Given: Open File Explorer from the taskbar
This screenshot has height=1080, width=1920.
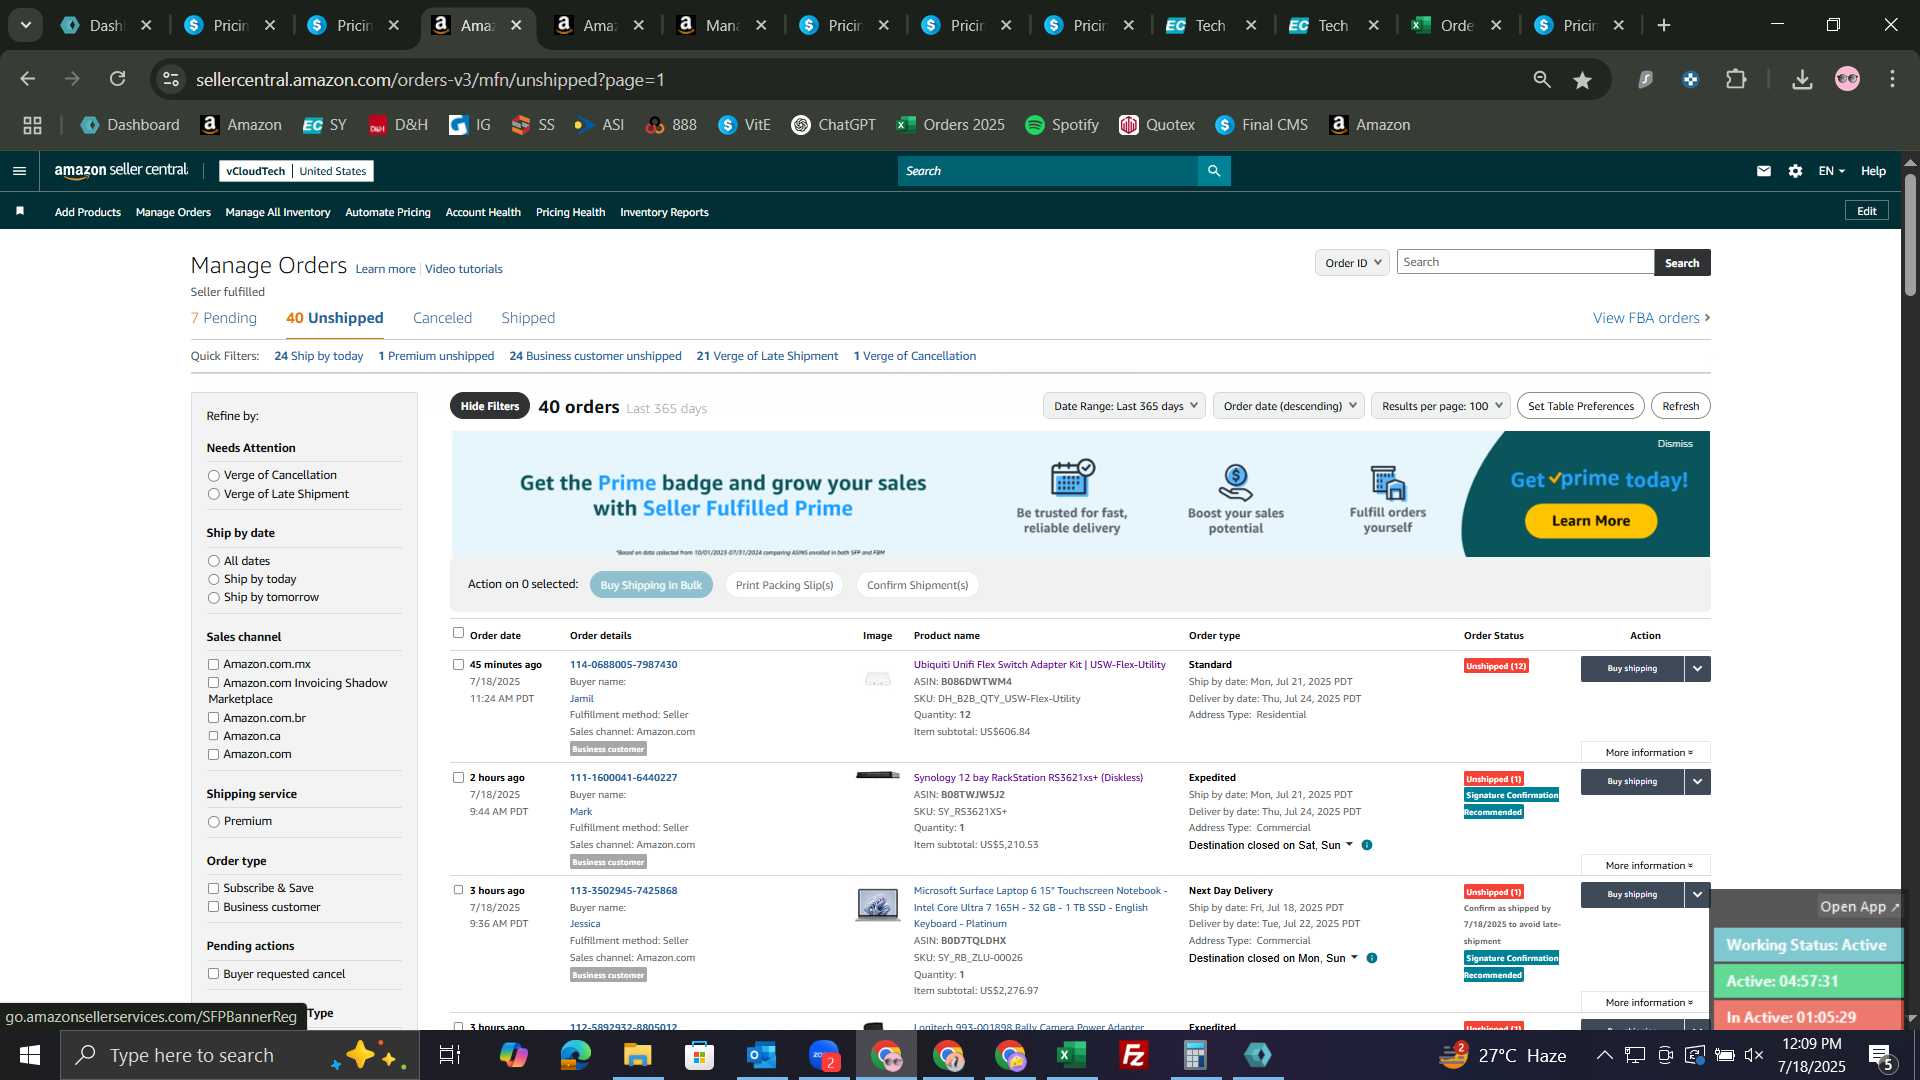Looking at the screenshot, I should pyautogui.click(x=637, y=1055).
